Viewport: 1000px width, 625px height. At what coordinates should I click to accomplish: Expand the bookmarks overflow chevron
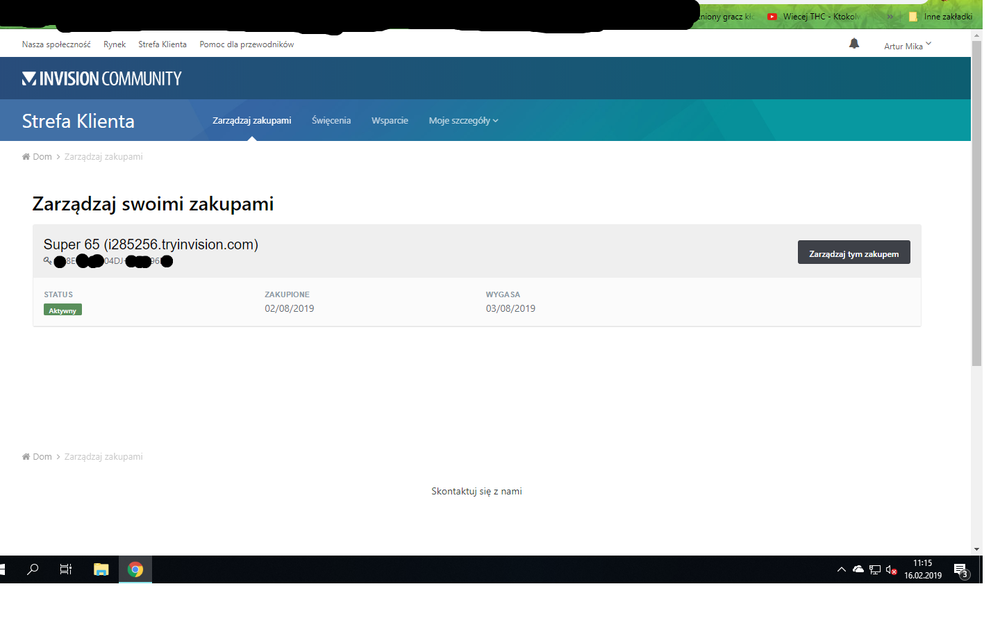[889, 17]
